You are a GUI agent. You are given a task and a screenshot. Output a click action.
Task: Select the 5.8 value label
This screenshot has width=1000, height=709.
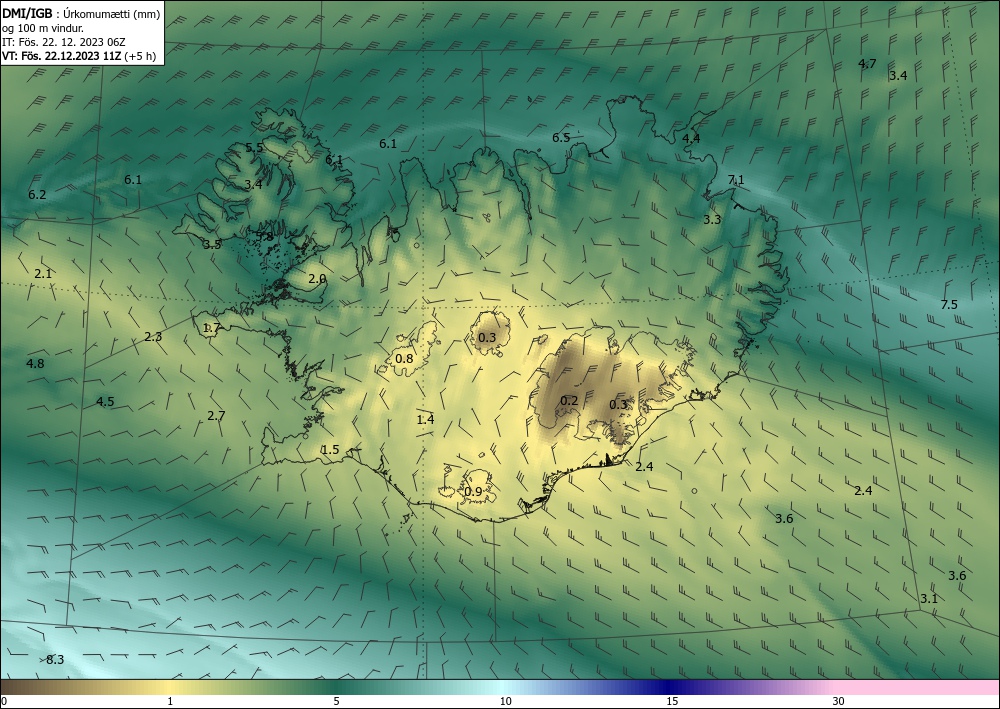click(264, 237)
